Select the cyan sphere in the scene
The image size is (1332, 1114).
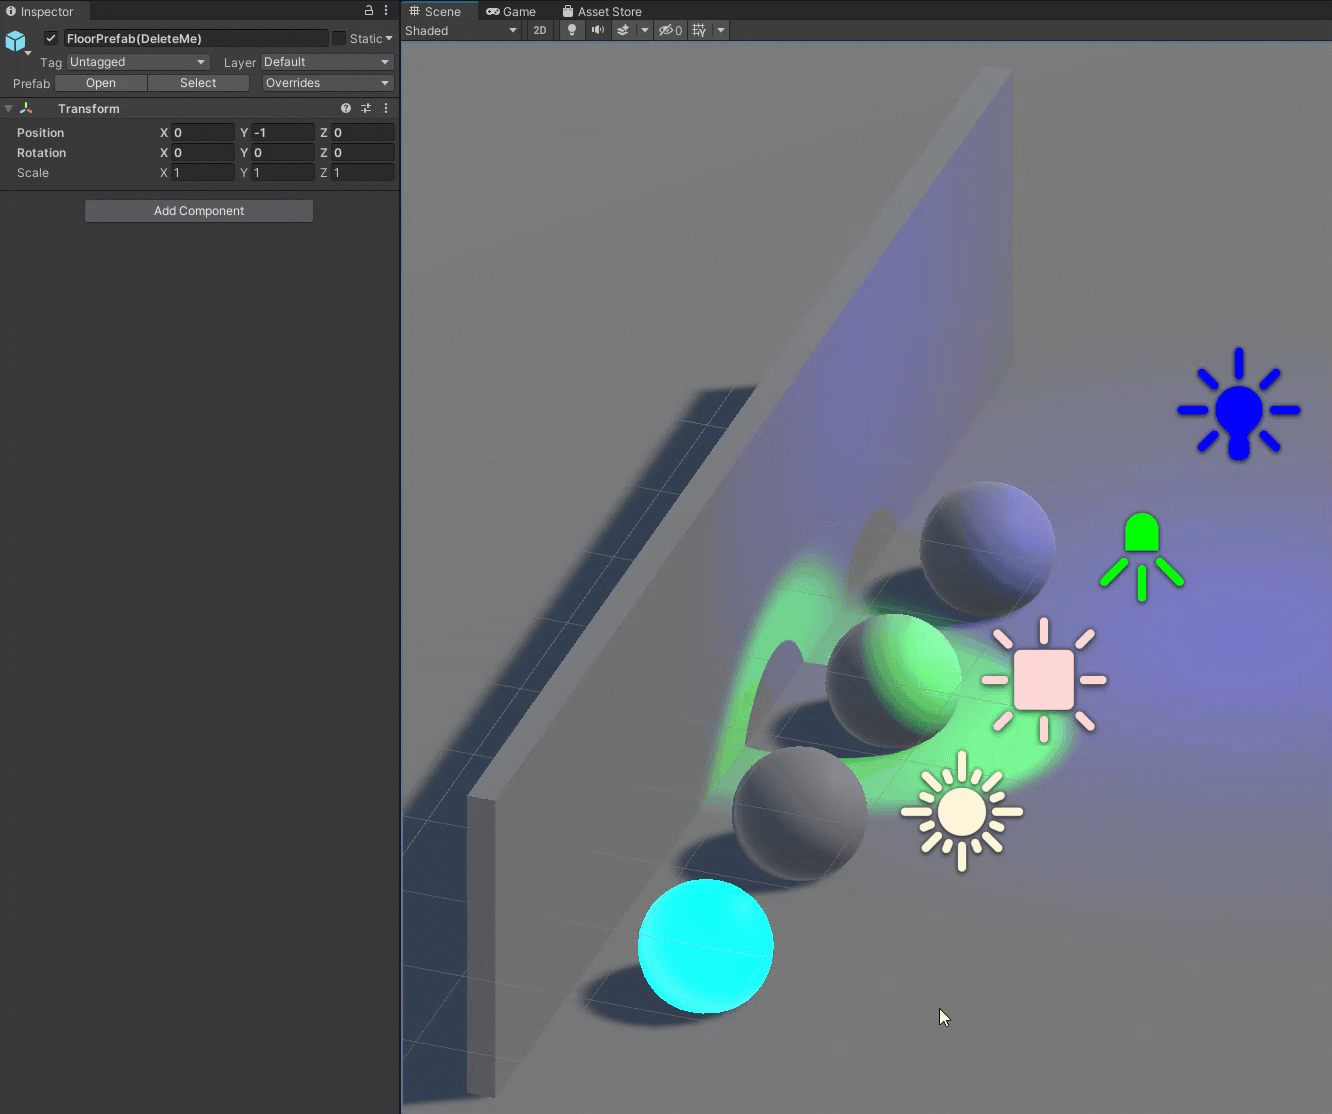click(706, 946)
